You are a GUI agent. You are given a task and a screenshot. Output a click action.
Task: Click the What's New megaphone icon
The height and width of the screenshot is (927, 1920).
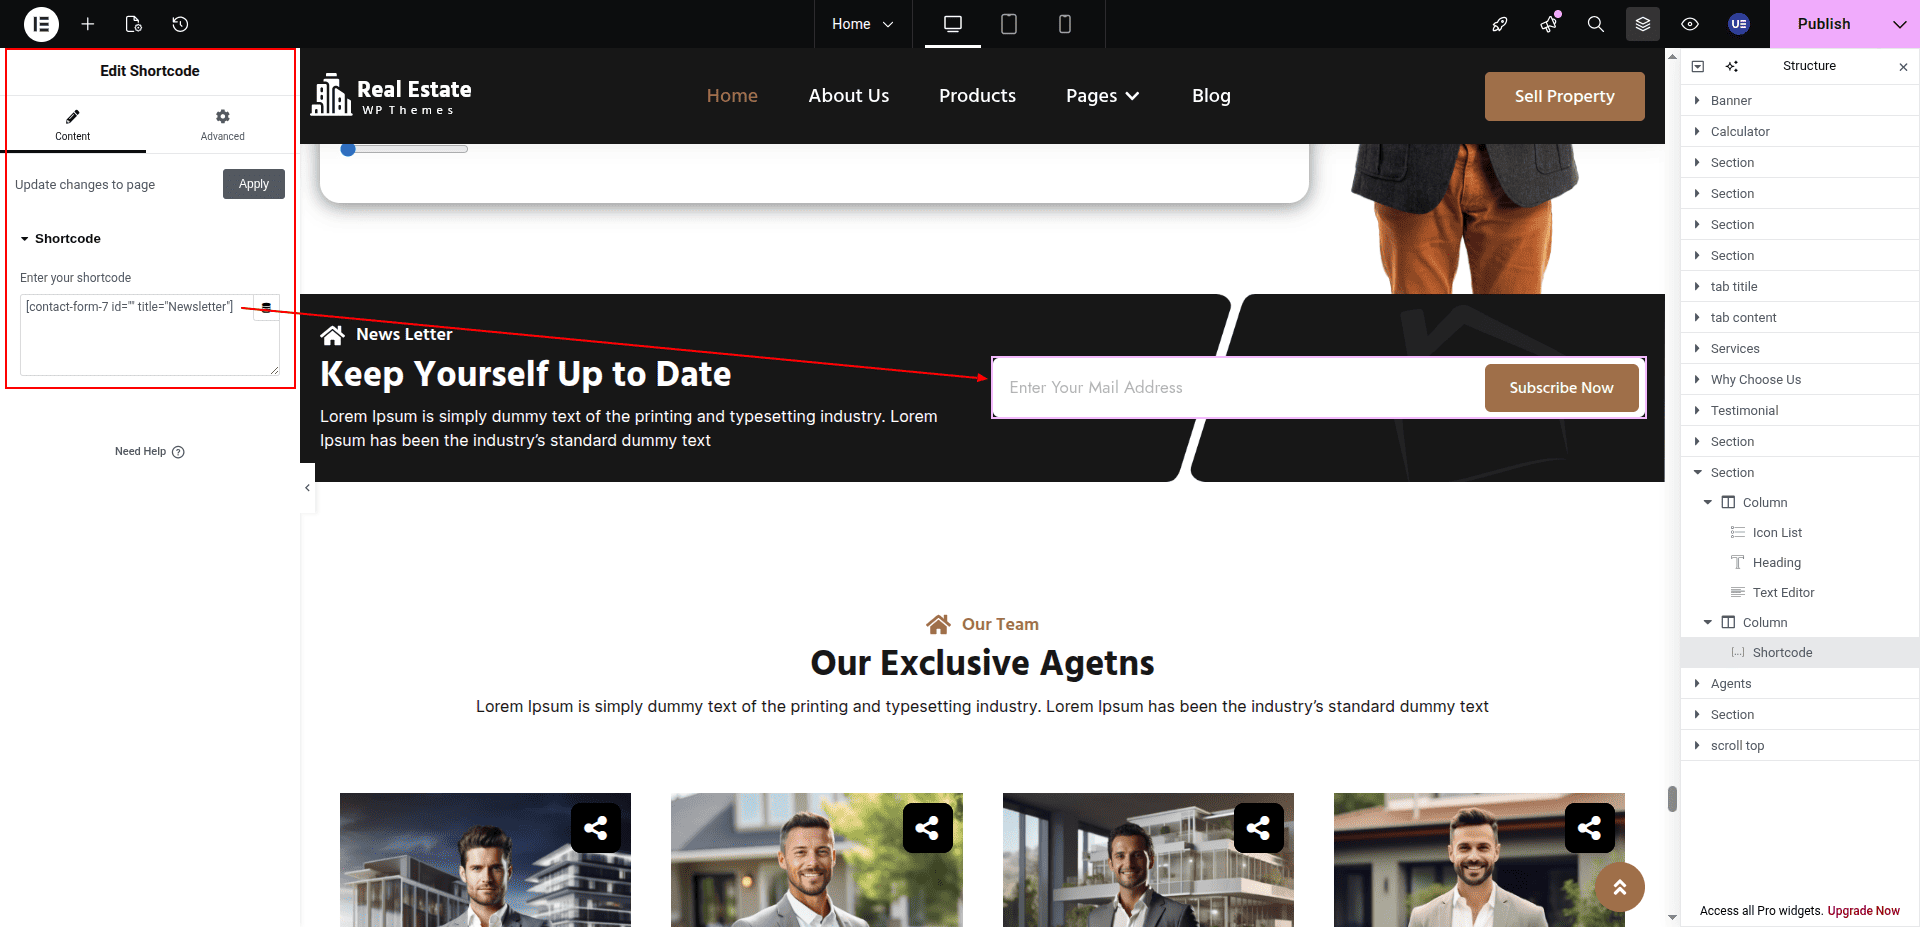pyautogui.click(x=1548, y=24)
